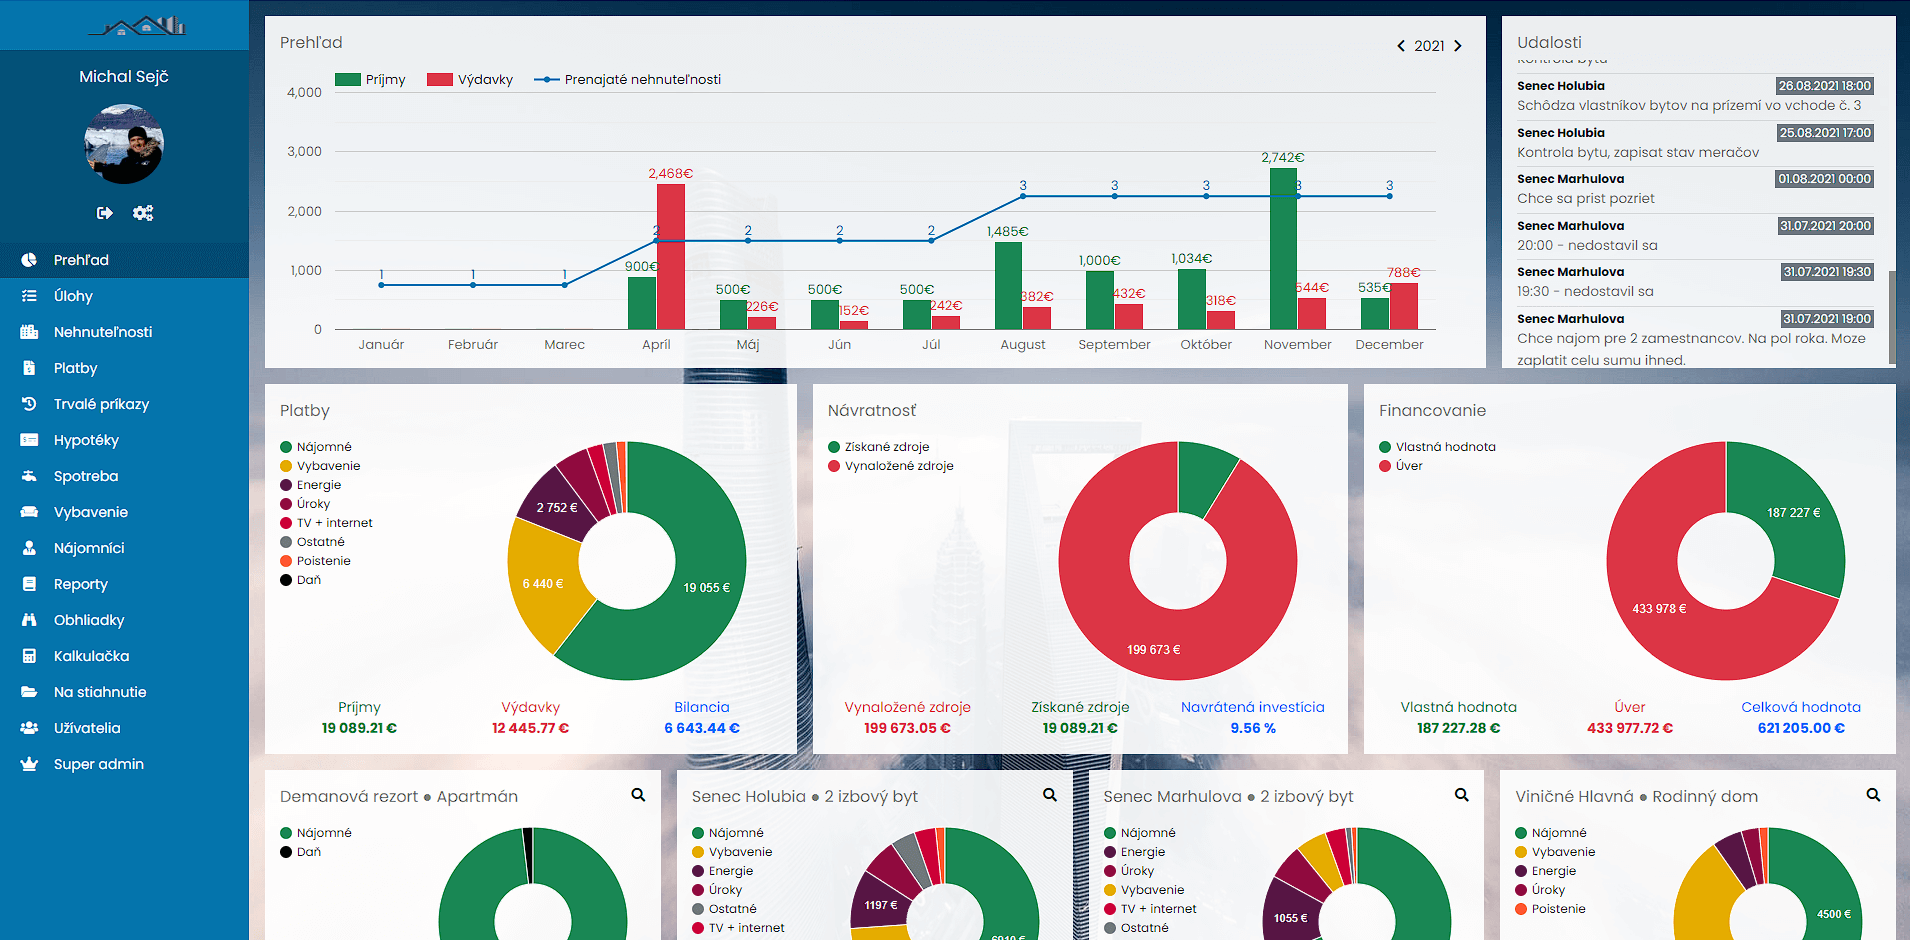Click the Michal Sejč user name
Screen dimensions: 1910x940
(x=124, y=77)
